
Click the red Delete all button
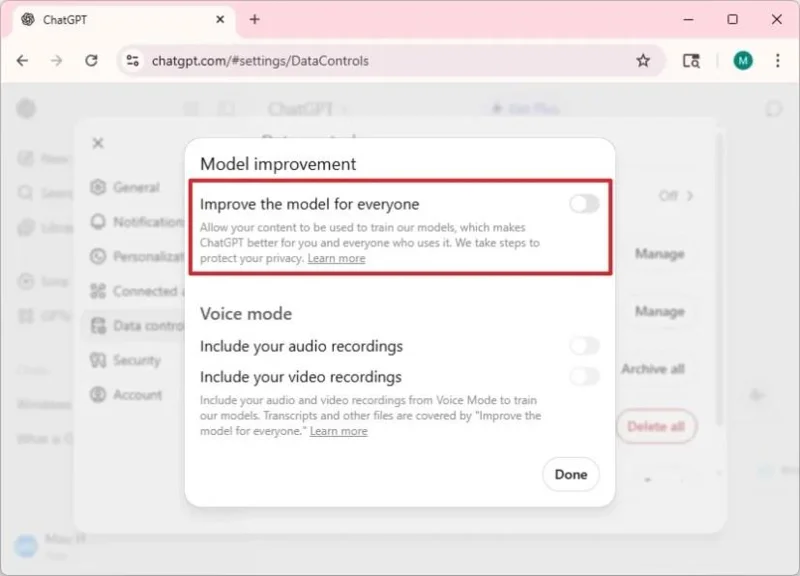[x=656, y=427]
